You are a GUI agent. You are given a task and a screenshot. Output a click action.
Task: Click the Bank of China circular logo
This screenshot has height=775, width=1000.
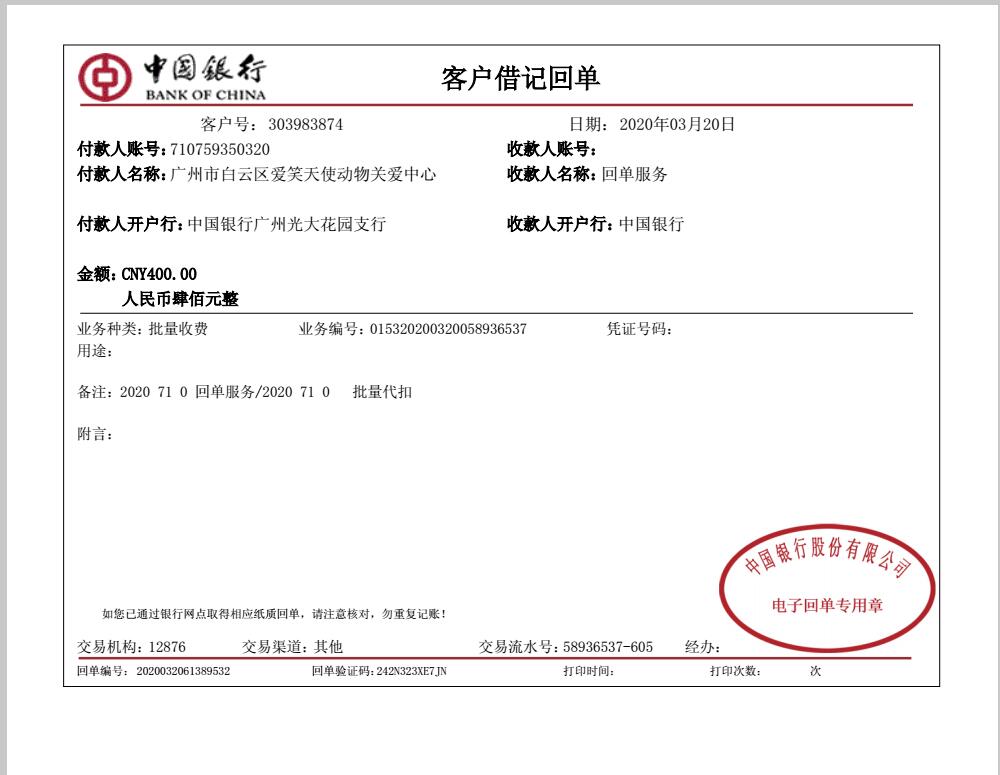click(x=105, y=78)
